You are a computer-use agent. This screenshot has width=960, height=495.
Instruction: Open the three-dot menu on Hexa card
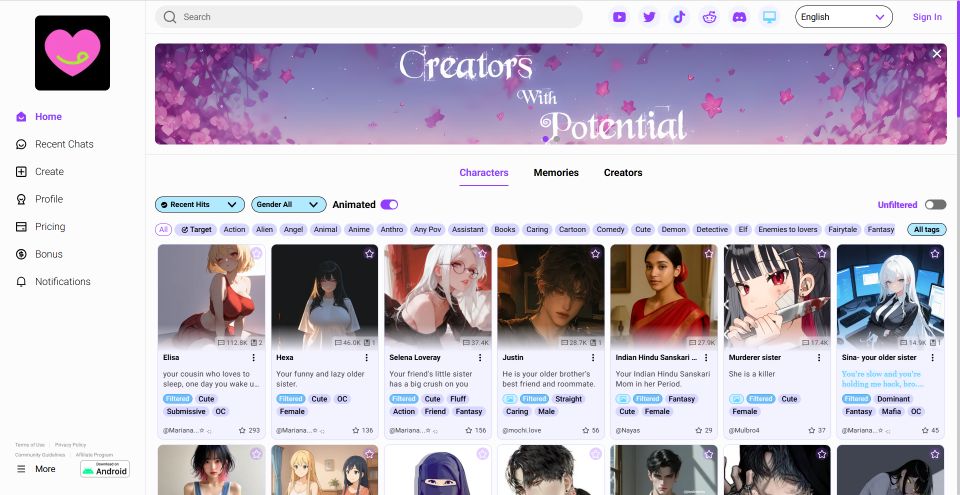click(x=367, y=358)
